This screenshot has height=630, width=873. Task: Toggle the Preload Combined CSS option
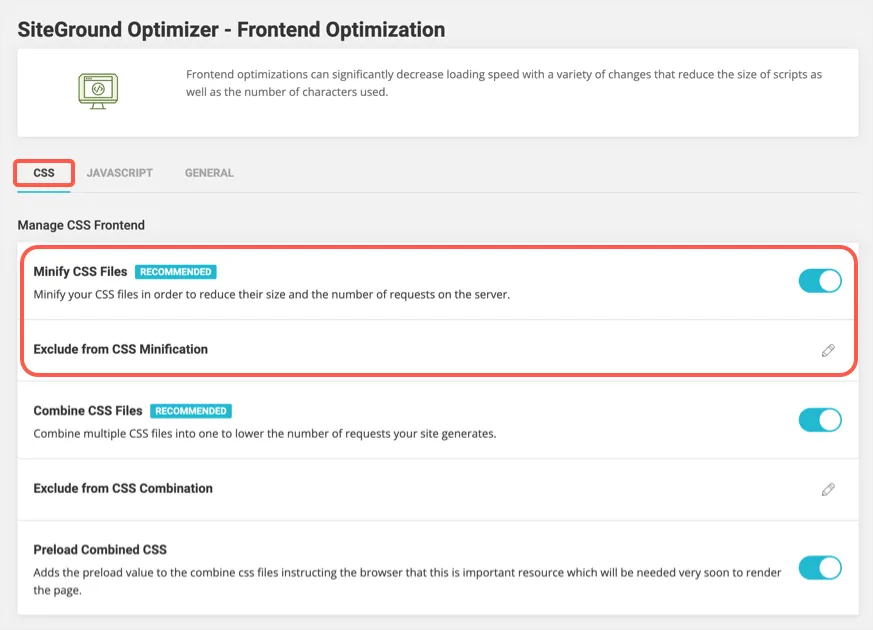point(820,569)
